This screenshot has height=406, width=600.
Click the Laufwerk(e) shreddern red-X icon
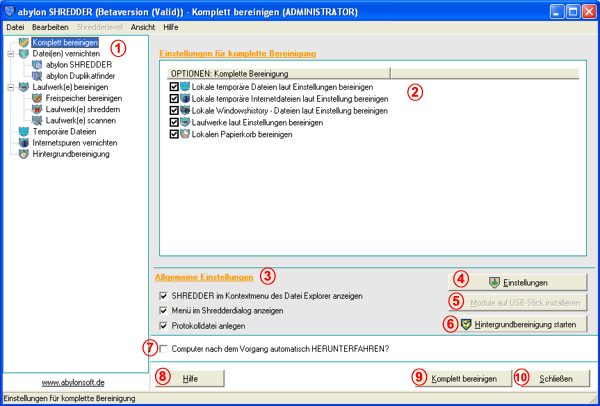point(37,109)
